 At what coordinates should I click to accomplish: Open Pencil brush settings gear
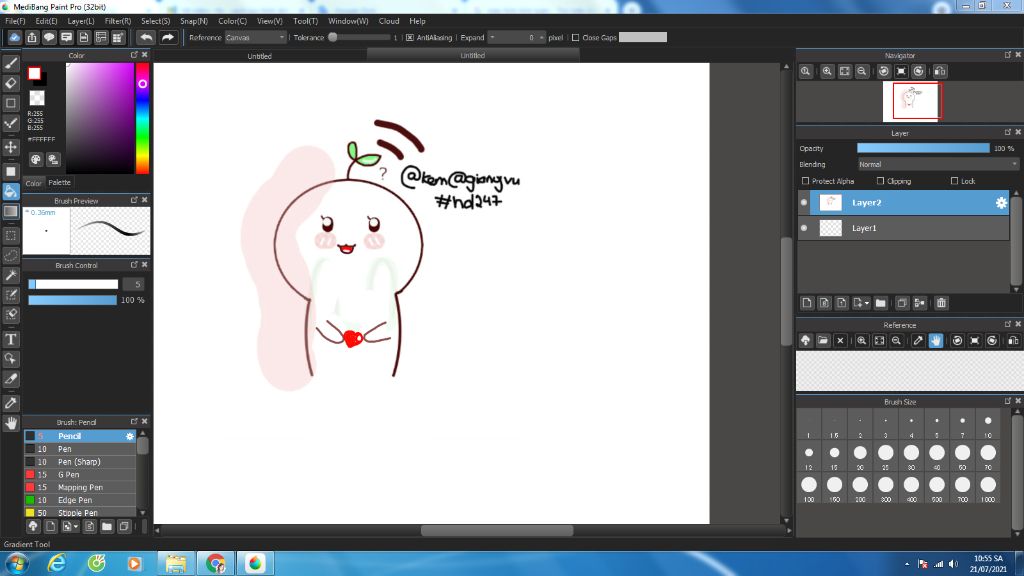pyautogui.click(x=129, y=436)
